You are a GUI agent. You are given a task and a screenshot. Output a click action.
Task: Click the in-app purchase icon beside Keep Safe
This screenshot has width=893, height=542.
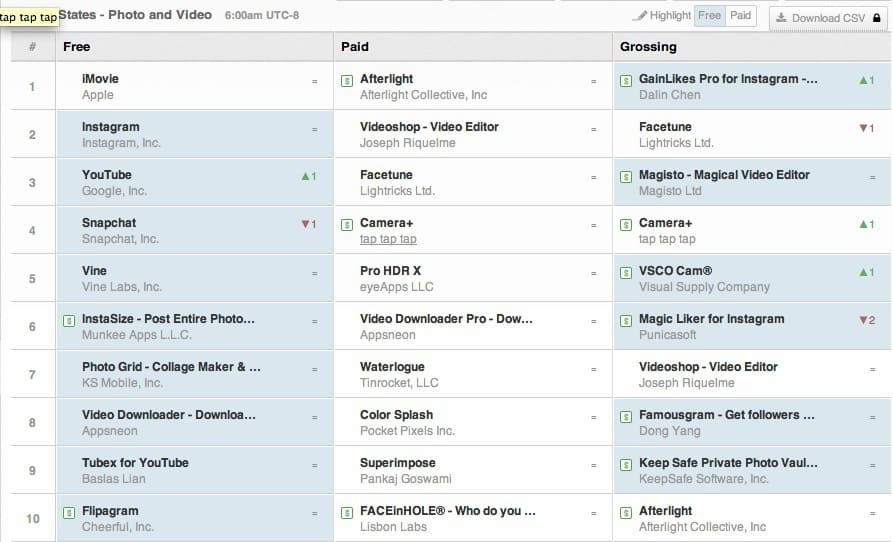[x=625, y=464]
